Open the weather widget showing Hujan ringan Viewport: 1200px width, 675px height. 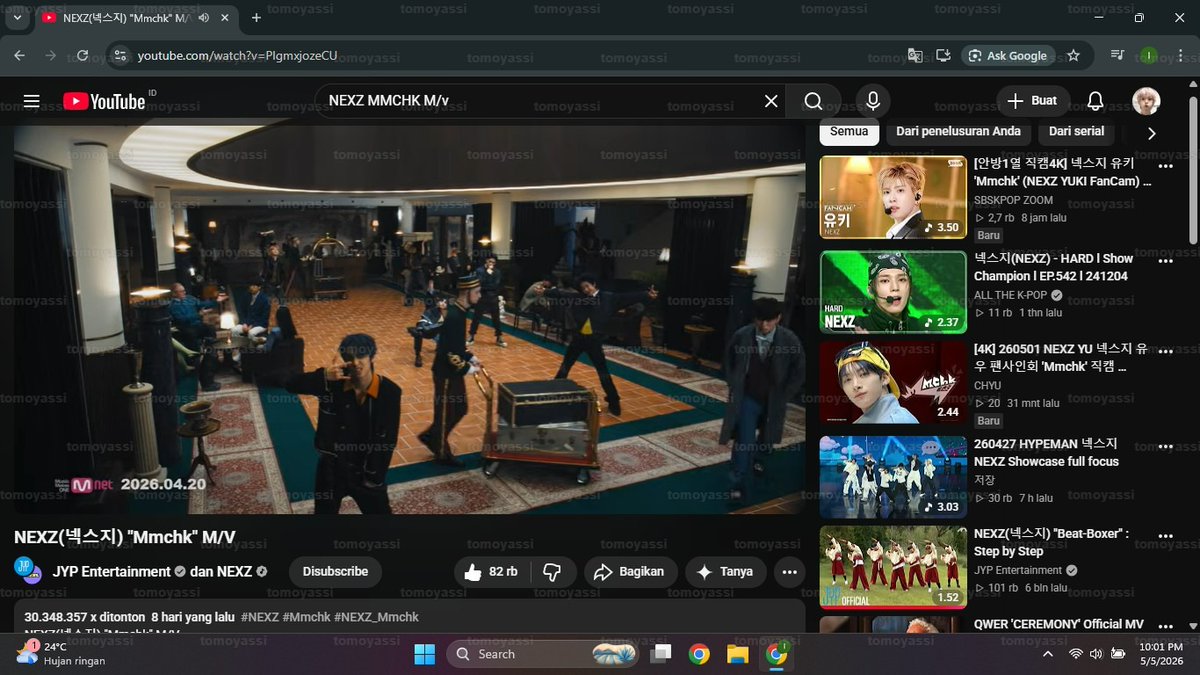point(62,654)
